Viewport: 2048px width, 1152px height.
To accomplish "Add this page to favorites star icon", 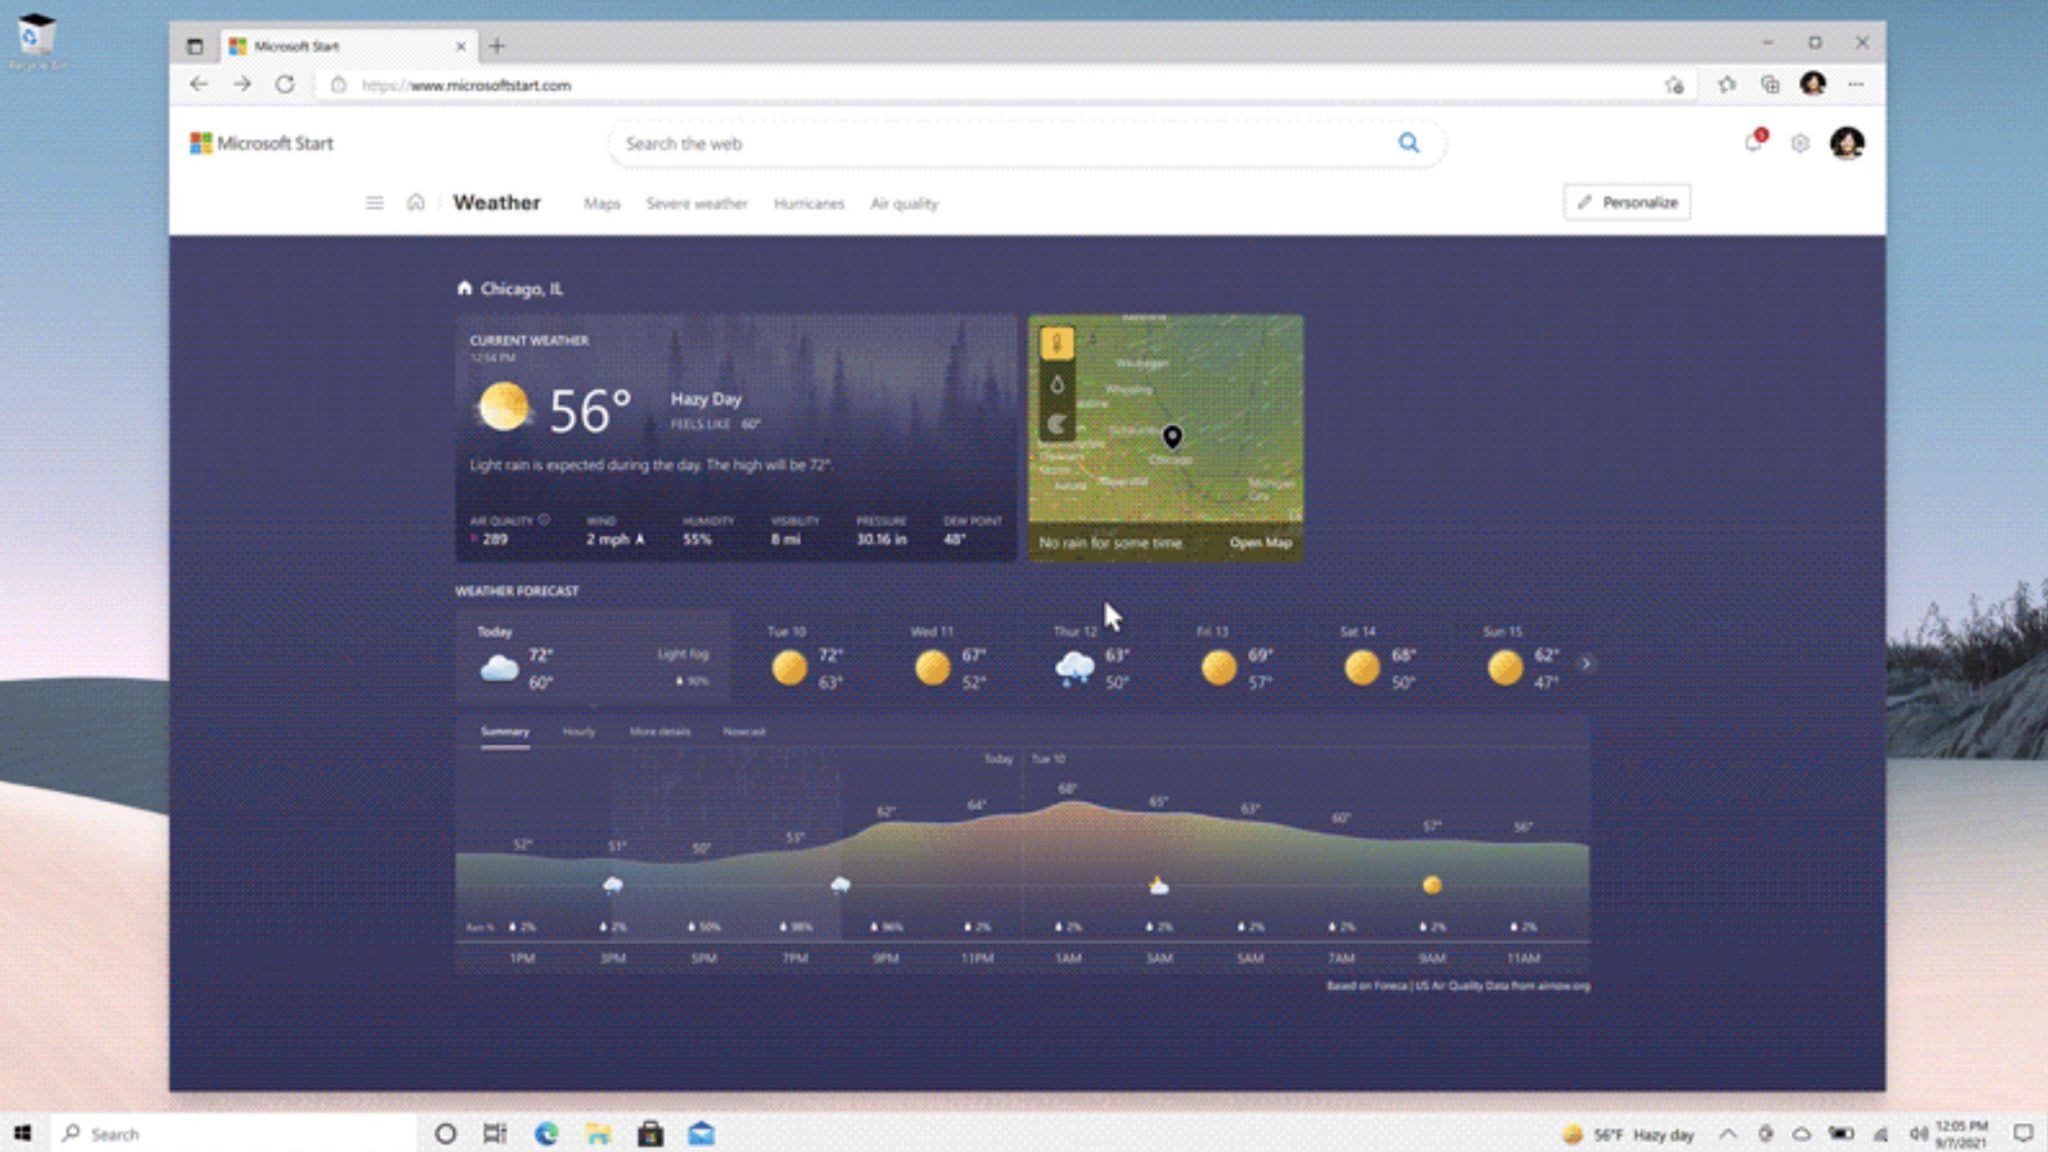I will tap(1675, 85).
